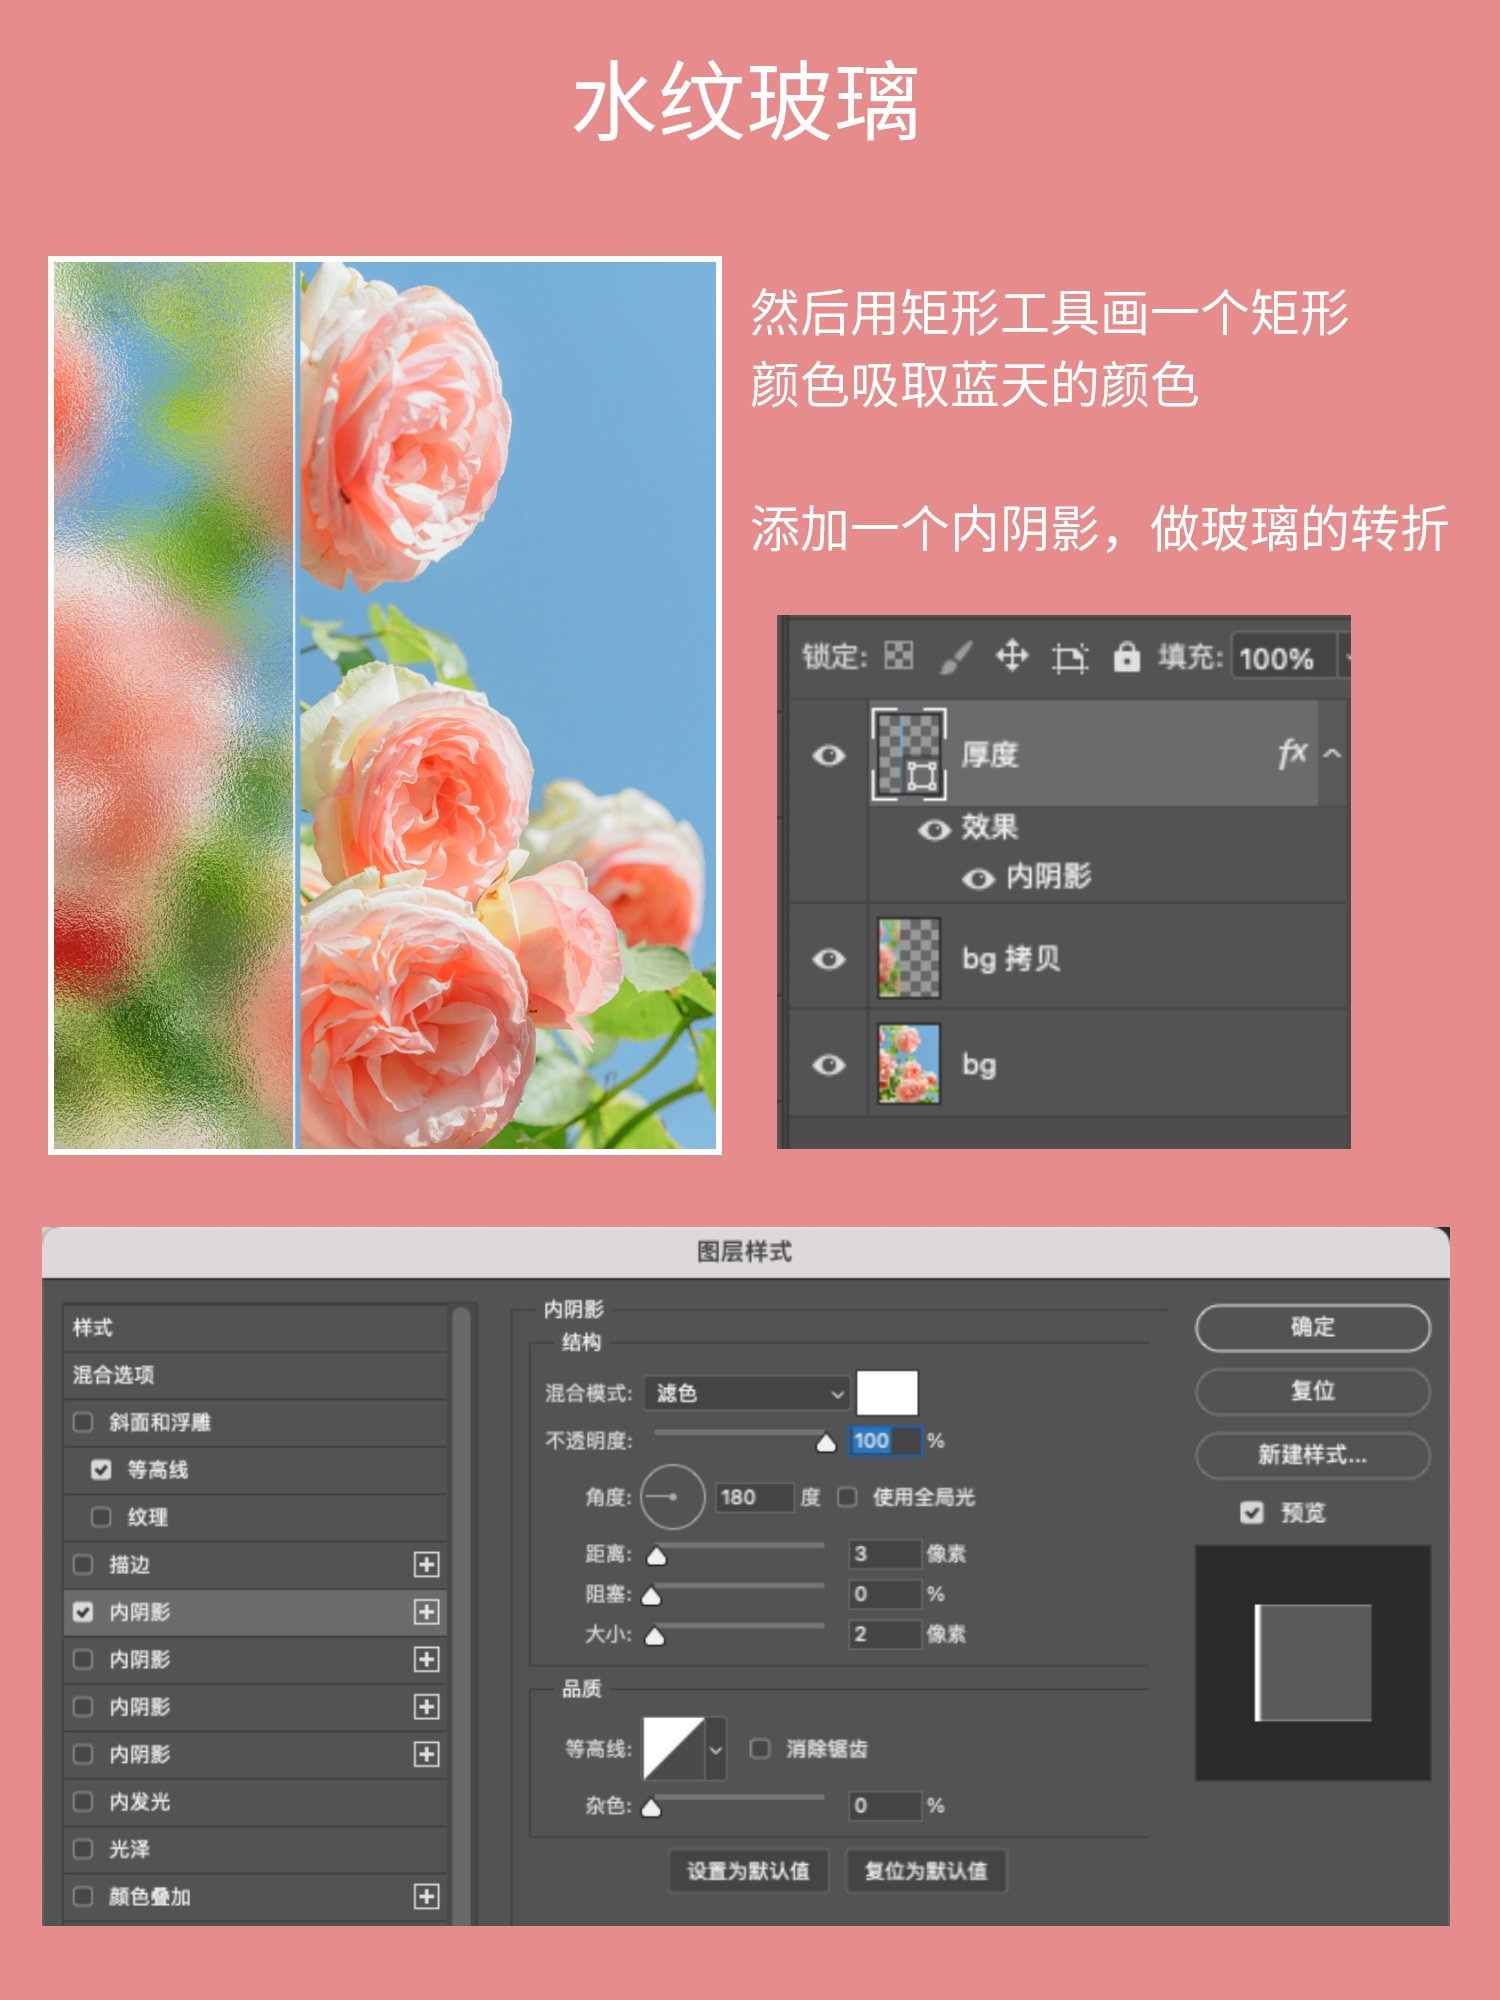
Task: Click plus icon beside checked 内阴影
Action: 426,1612
